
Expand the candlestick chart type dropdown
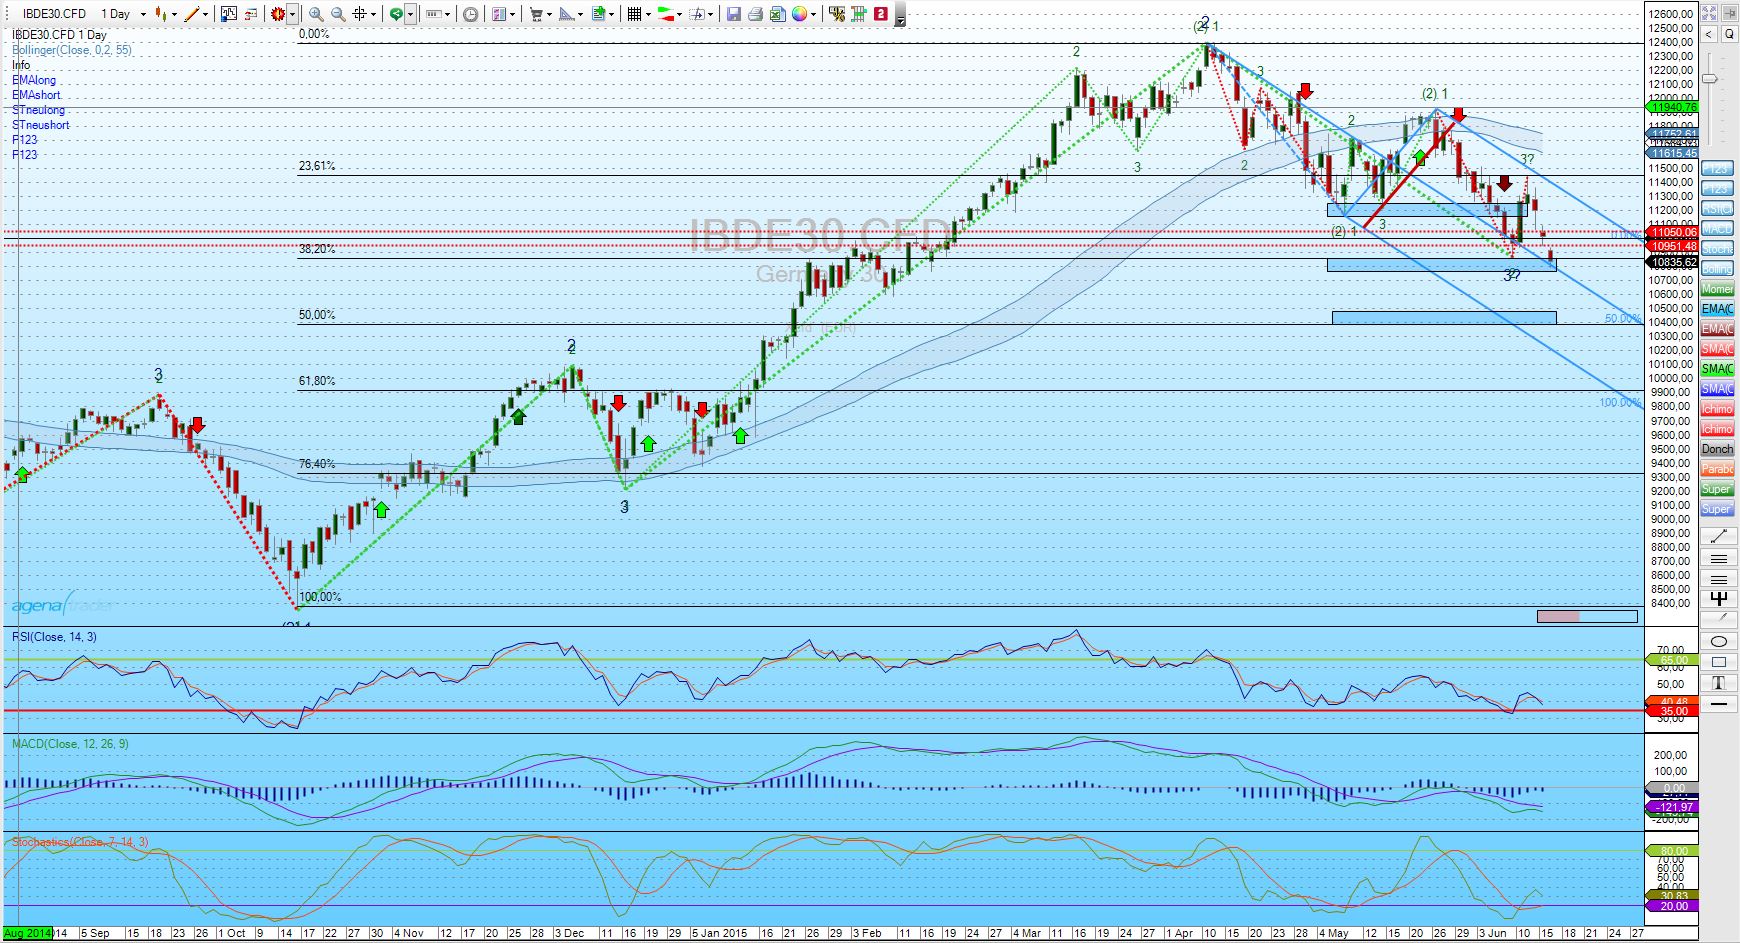[174, 14]
